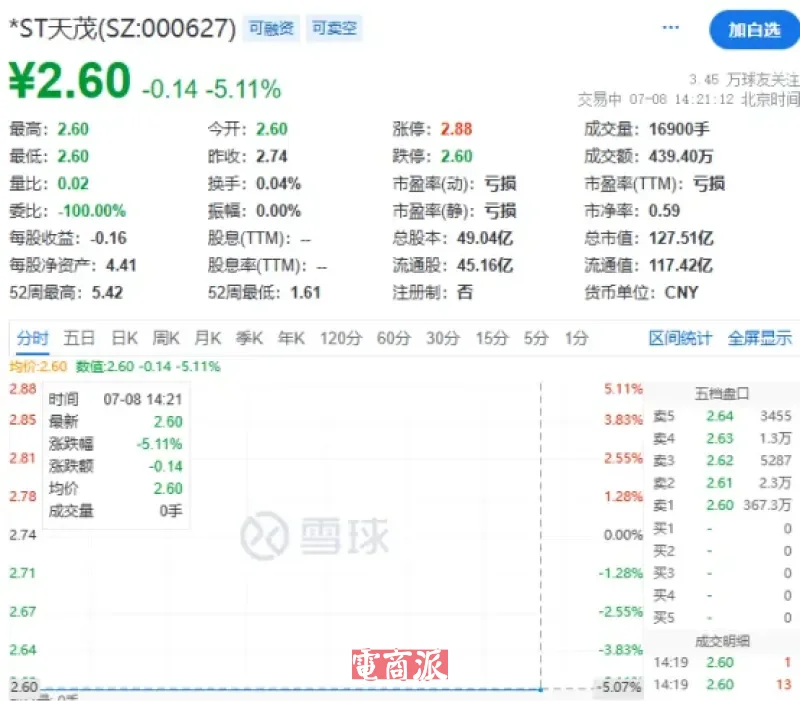This screenshot has height=702, width=800.
Task: Select the 60分 chart tab
Action: click(x=393, y=338)
